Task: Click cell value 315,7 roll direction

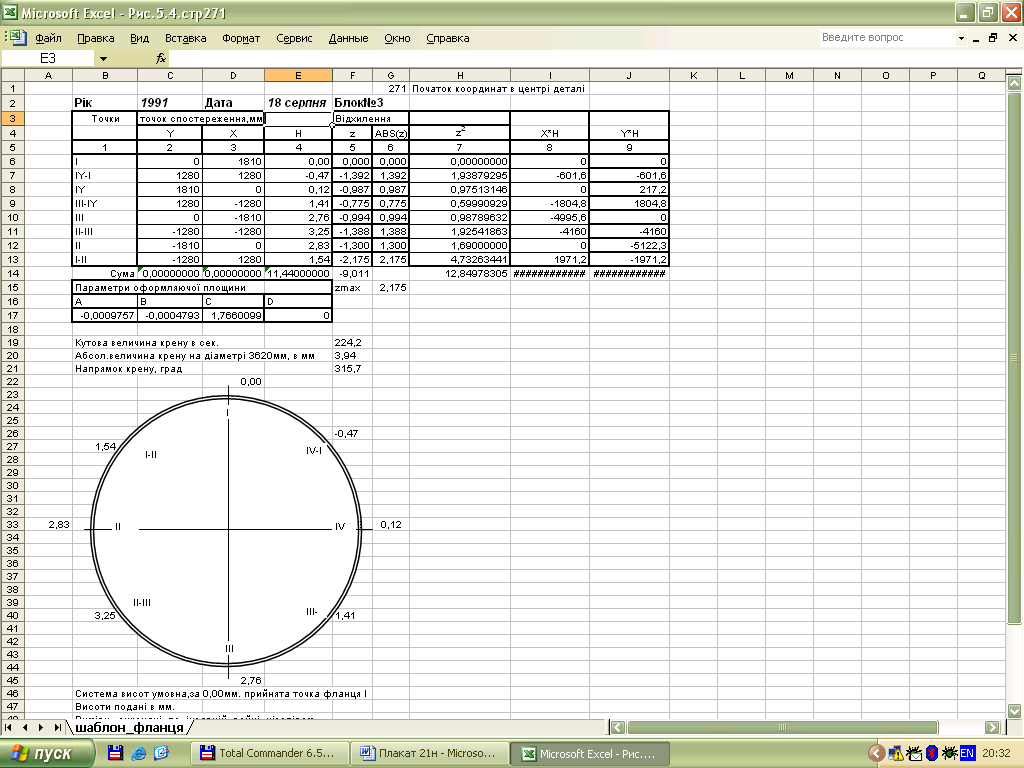Action: [x=352, y=368]
